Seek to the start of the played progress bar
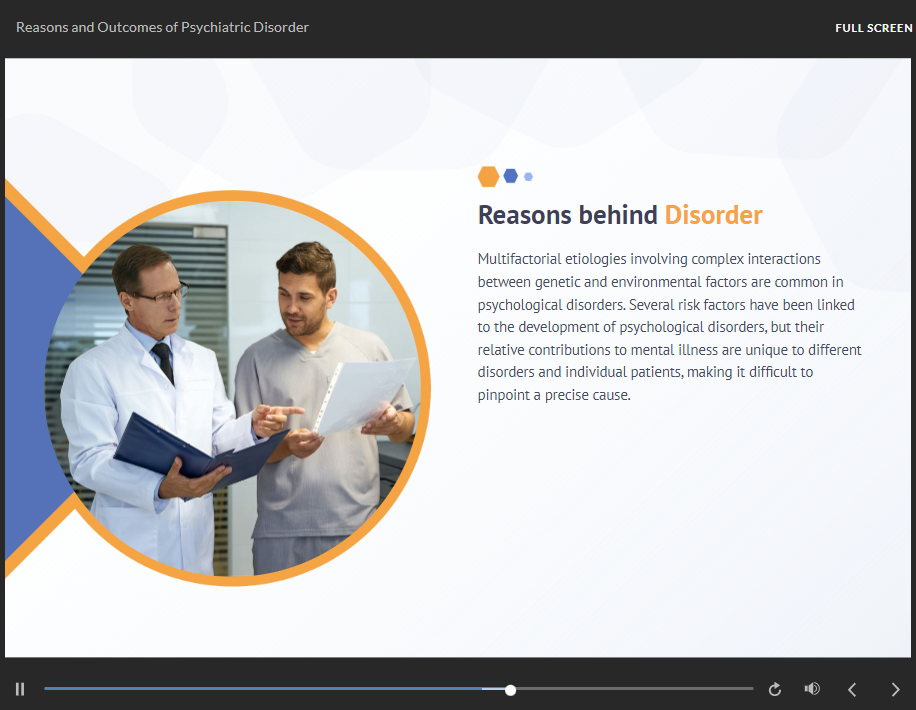Image resolution: width=916 pixels, height=710 pixels. click(x=50, y=689)
